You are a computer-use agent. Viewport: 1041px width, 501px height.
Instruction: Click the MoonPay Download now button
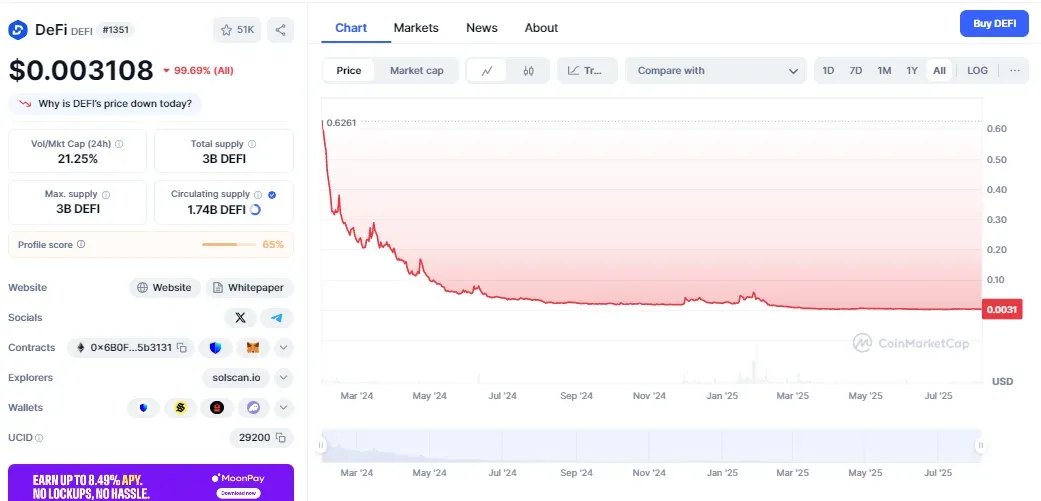pyautogui.click(x=238, y=493)
